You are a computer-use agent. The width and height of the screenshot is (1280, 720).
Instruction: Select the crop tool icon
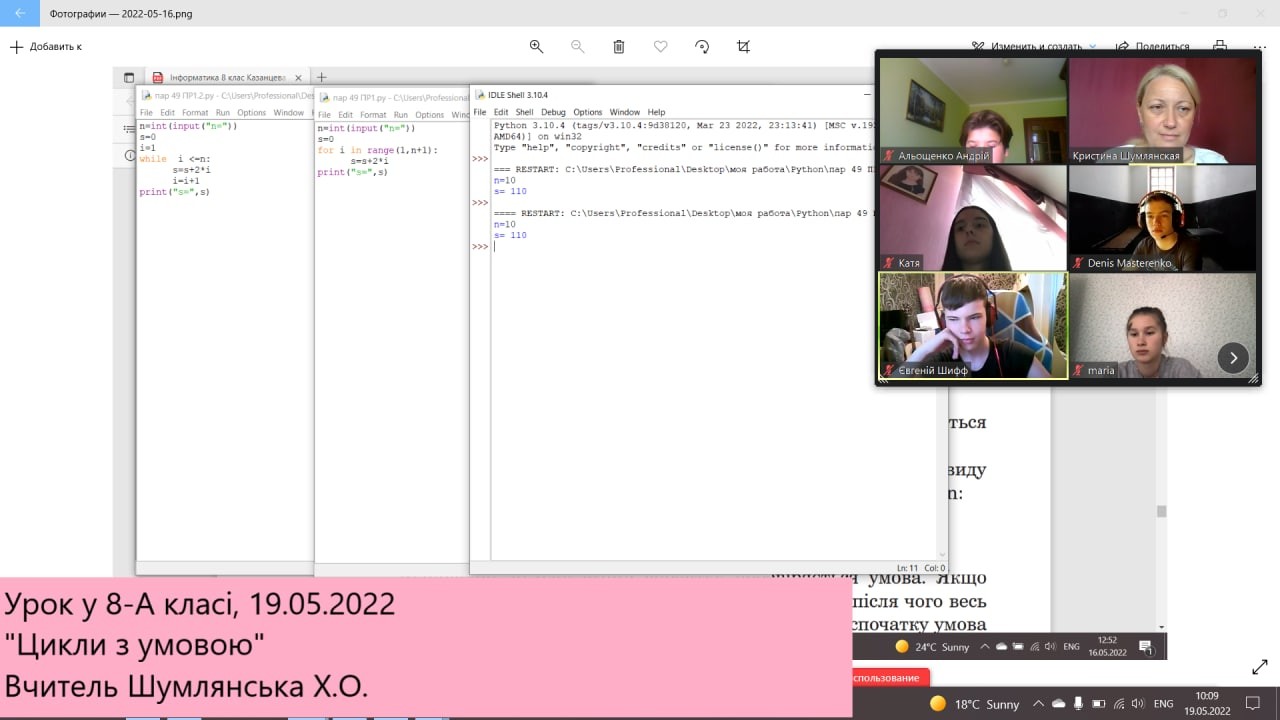tap(743, 46)
